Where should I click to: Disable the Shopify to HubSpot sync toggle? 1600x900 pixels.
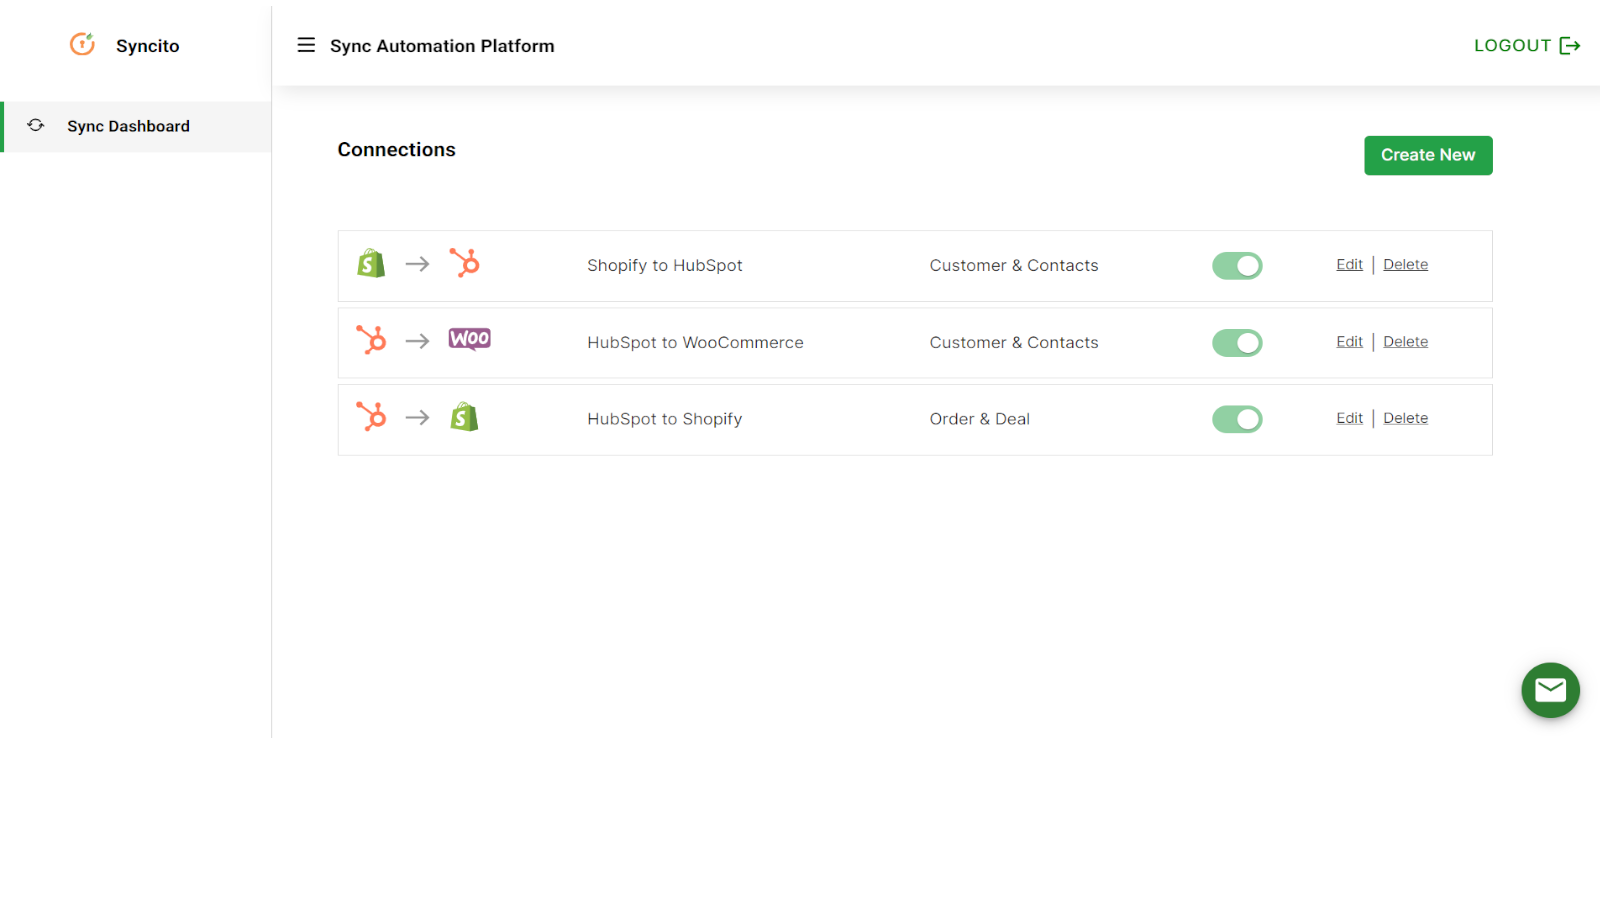click(x=1237, y=265)
